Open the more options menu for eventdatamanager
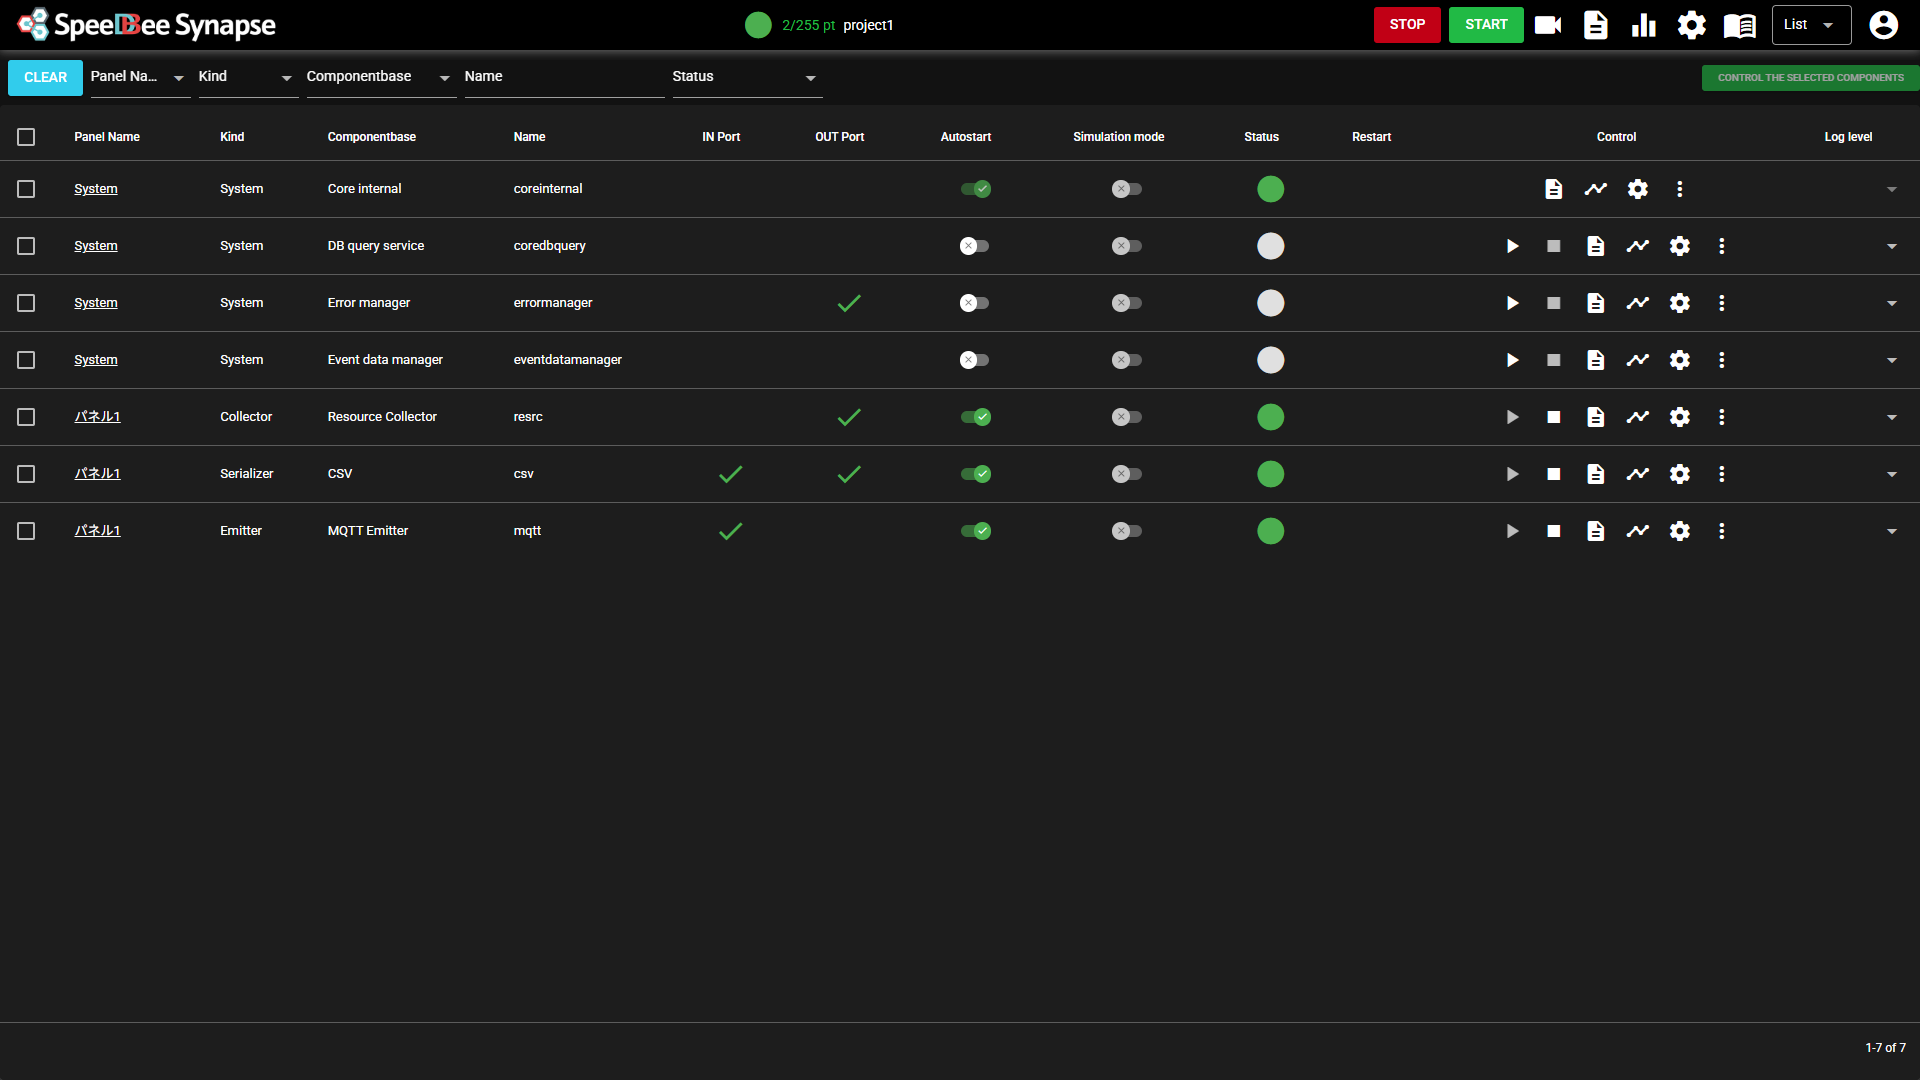 tap(1721, 360)
